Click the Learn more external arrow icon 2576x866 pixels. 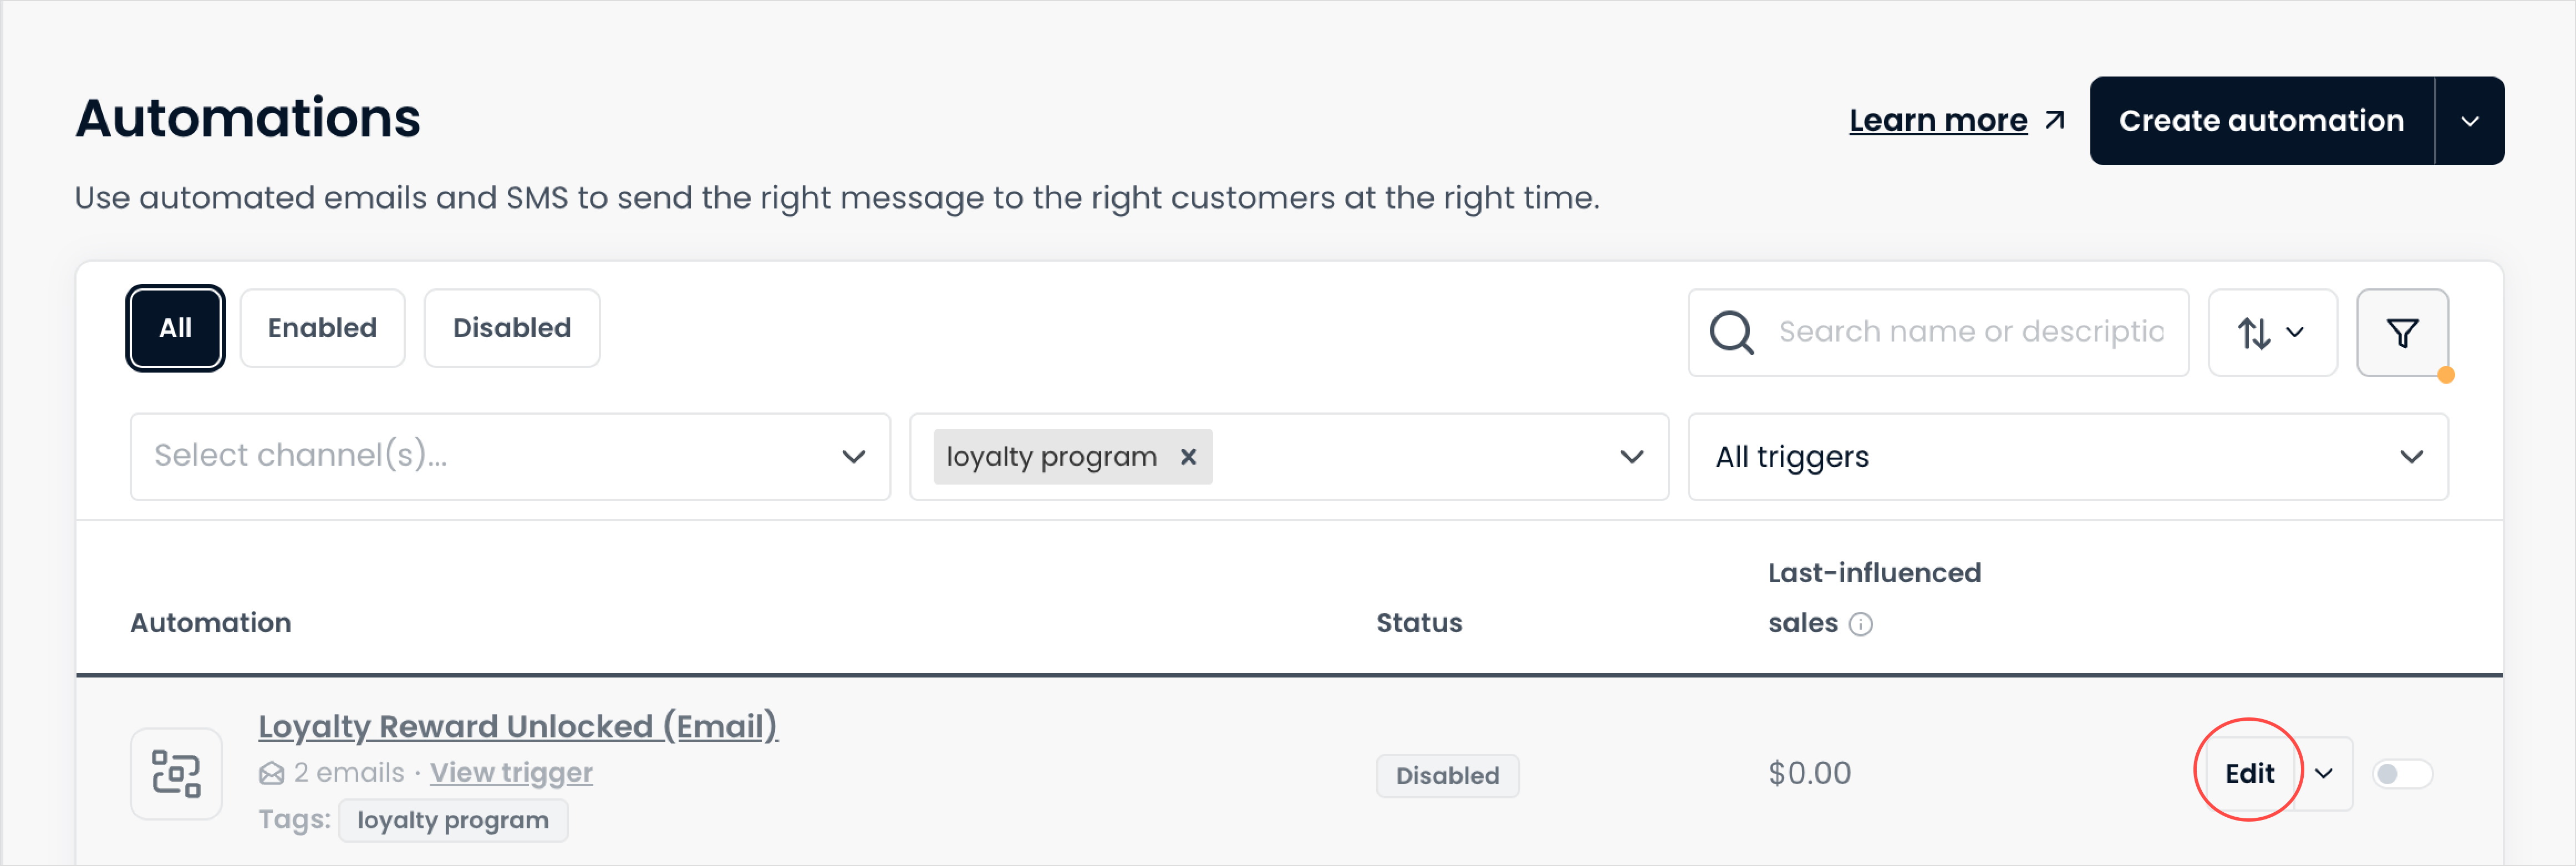click(2055, 121)
